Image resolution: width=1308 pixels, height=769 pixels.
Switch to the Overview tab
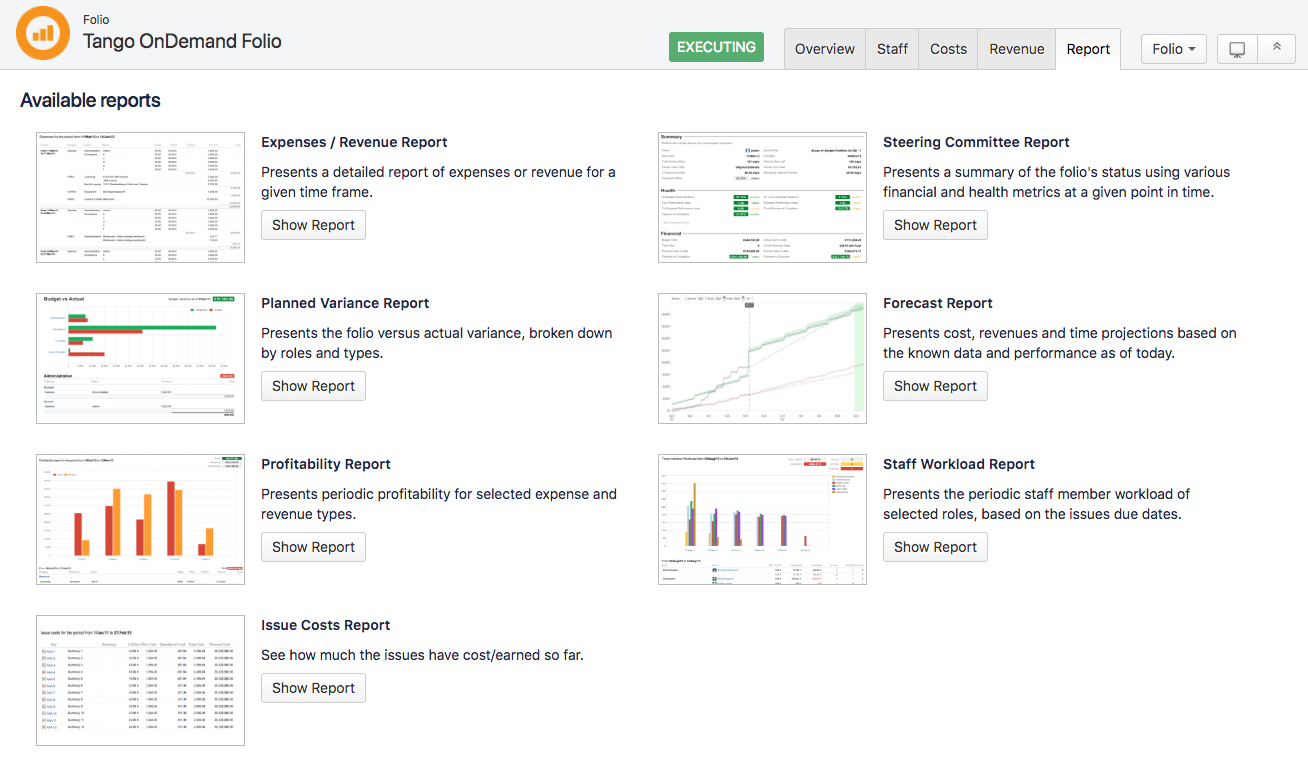(x=824, y=49)
